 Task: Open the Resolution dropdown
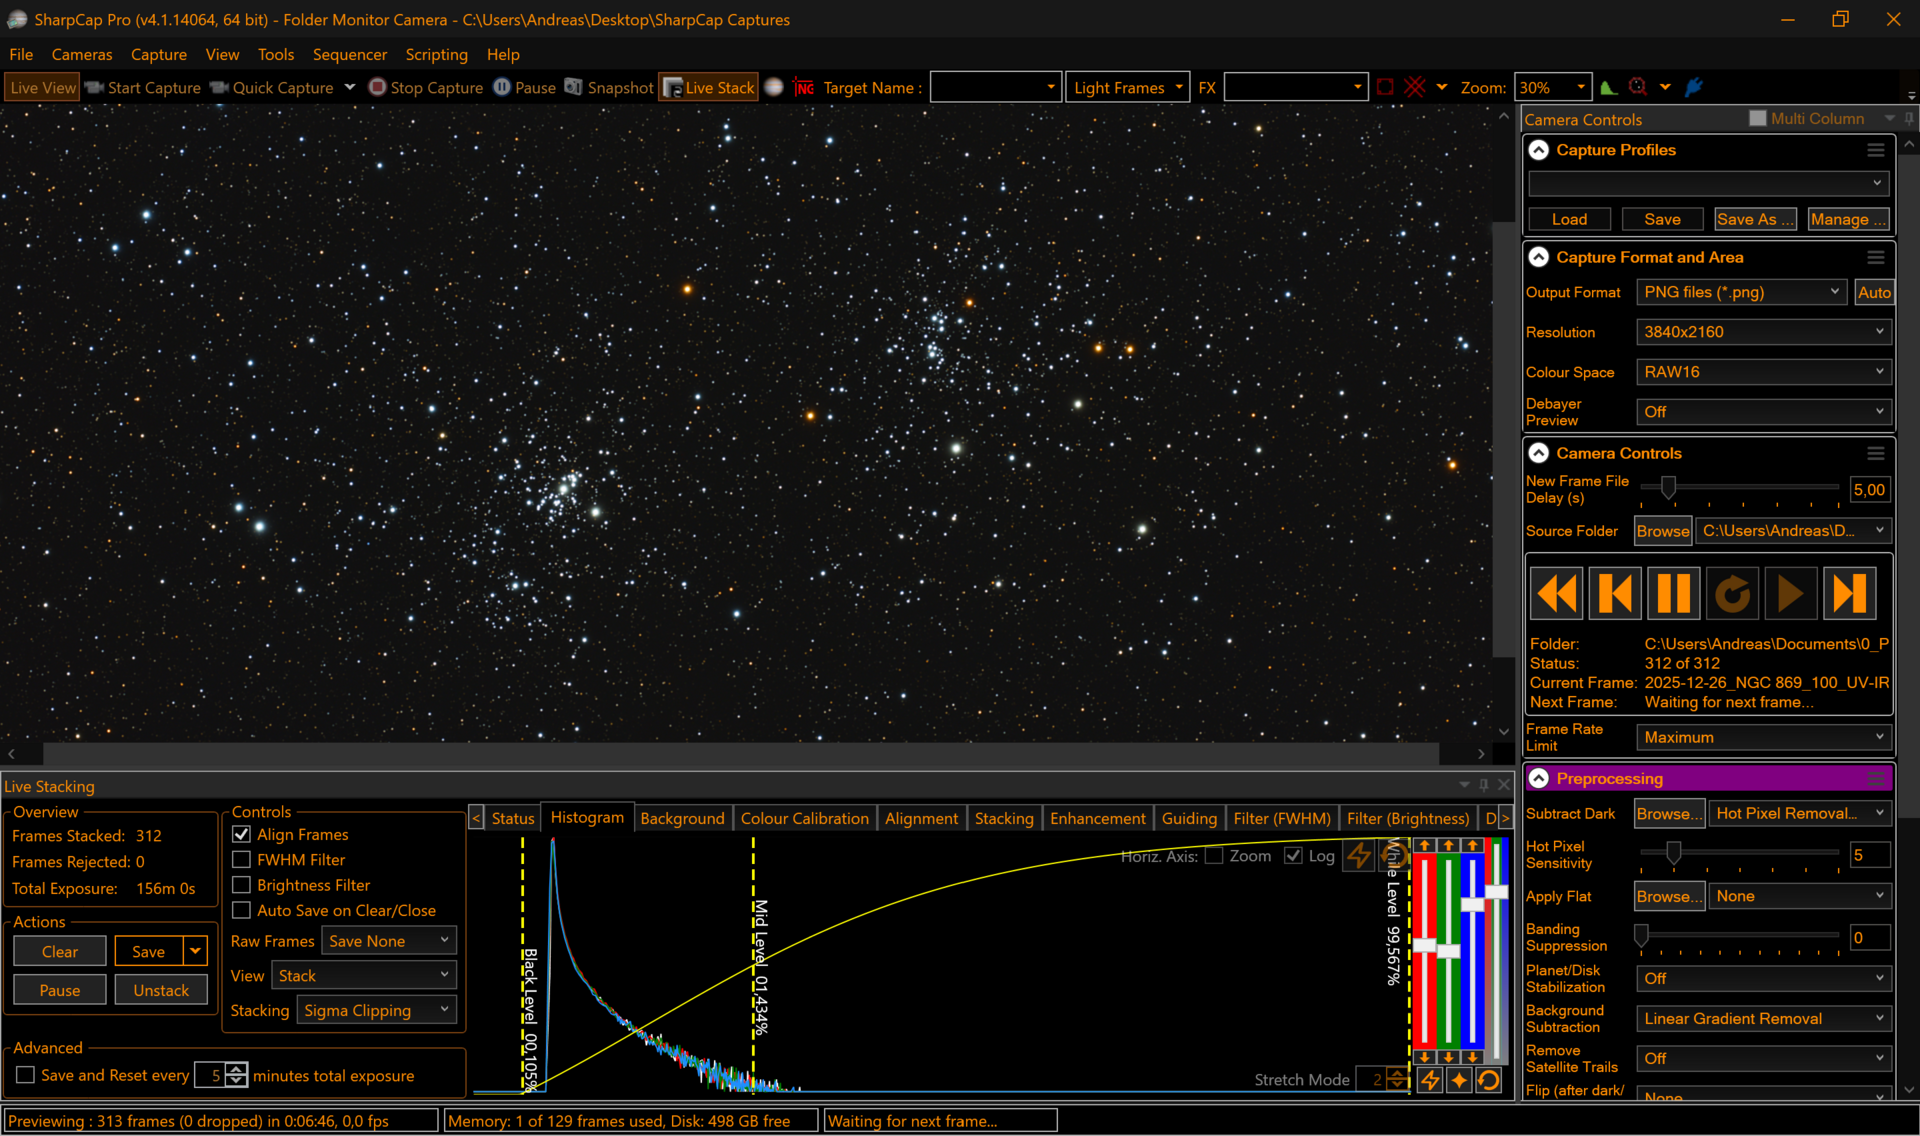click(1763, 332)
